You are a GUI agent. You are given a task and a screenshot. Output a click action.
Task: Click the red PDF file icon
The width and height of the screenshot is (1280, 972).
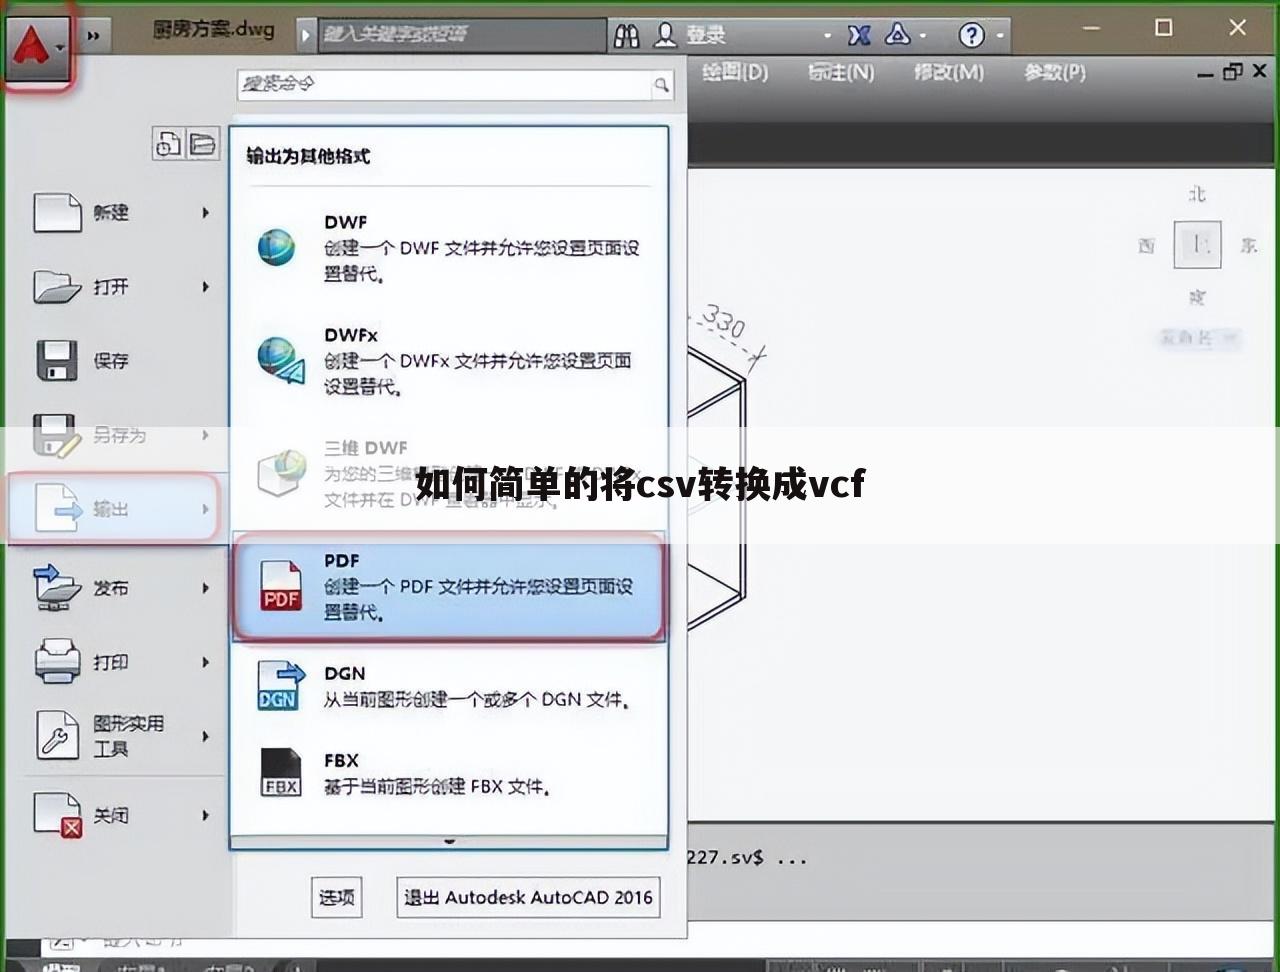click(281, 586)
